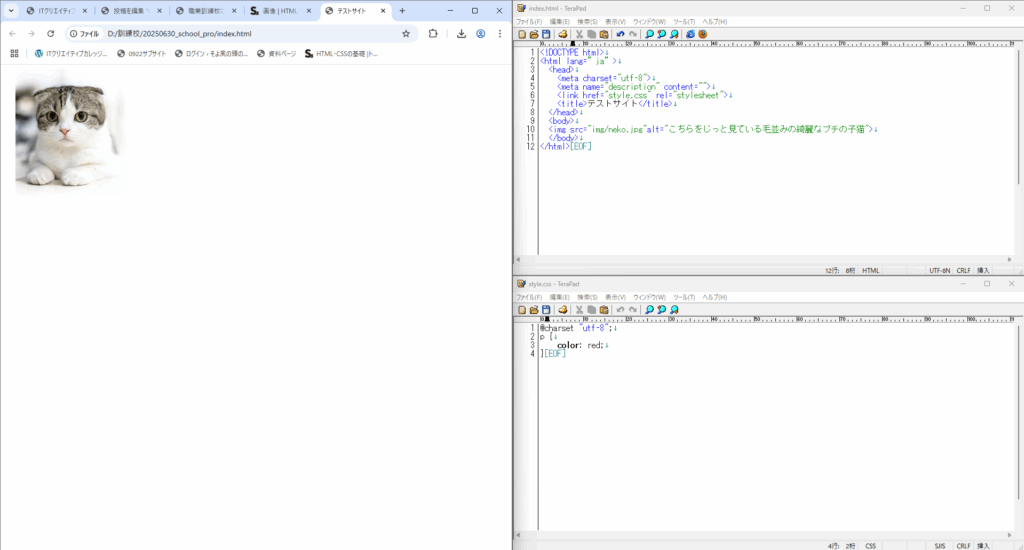This screenshot has height=550, width=1024.
Task: Click Save icon in index.html TeraPad toolbar
Action: [545, 34]
